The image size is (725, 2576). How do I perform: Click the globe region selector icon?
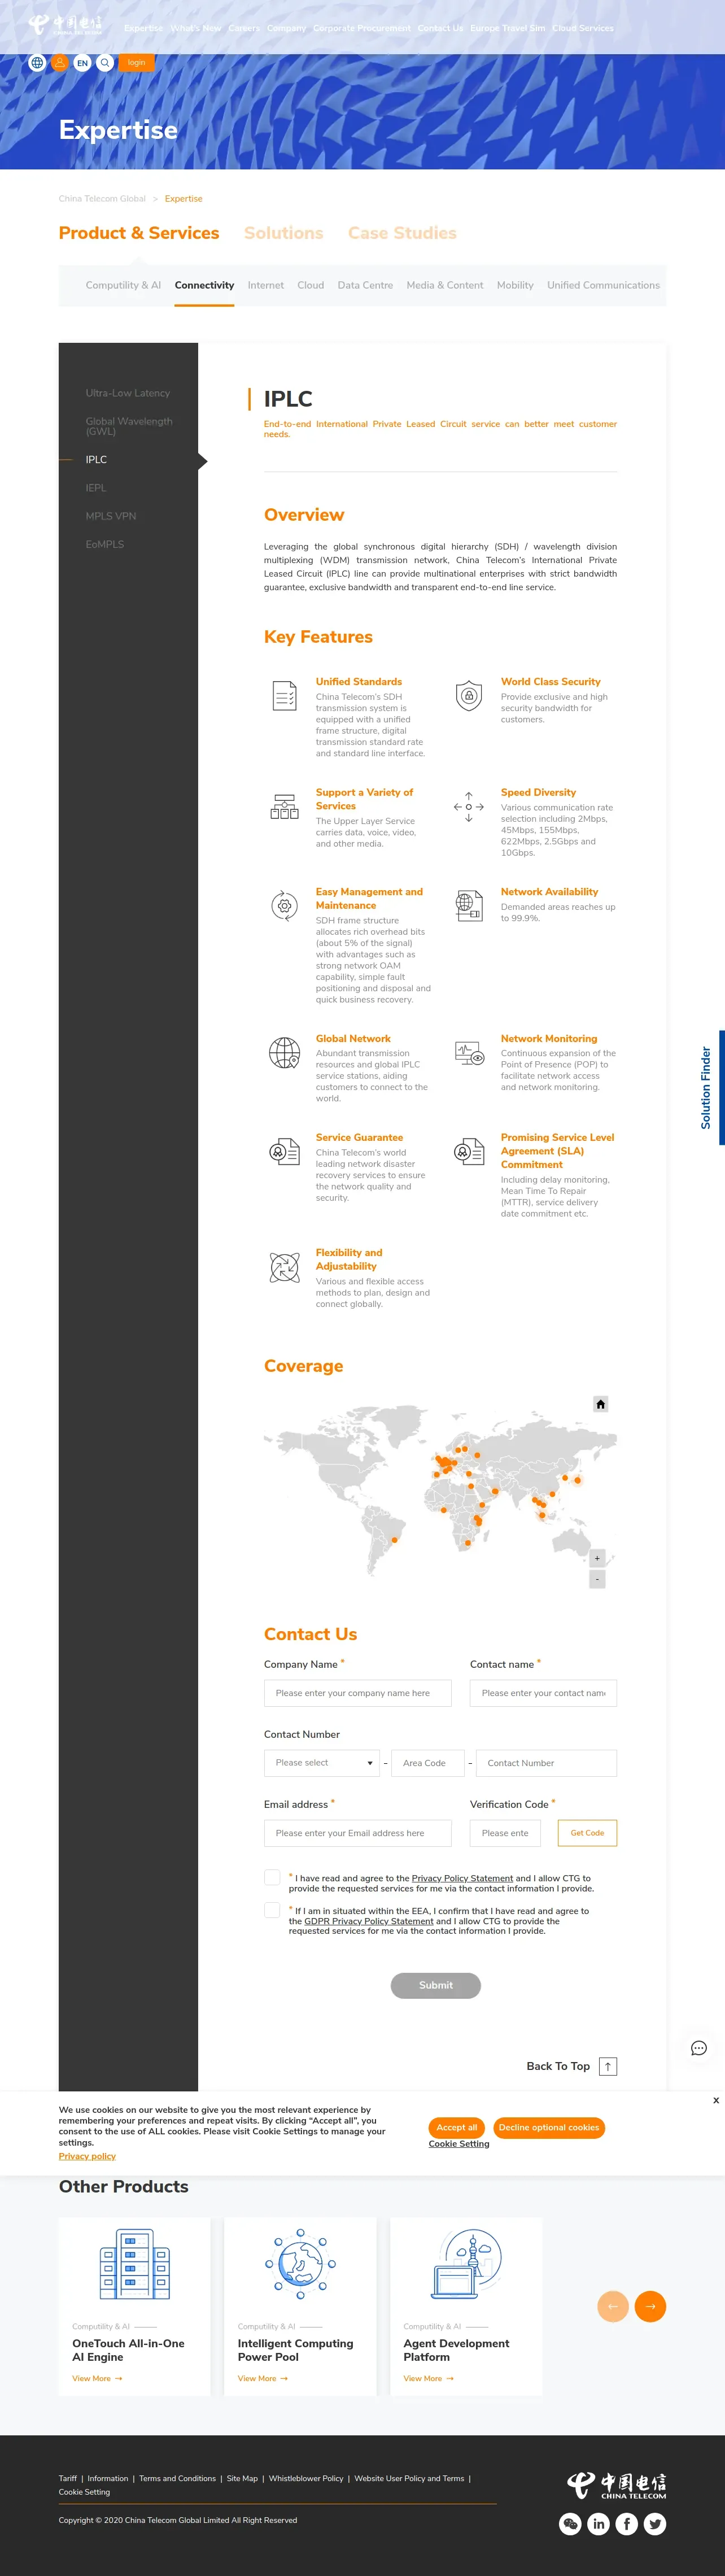[37, 63]
